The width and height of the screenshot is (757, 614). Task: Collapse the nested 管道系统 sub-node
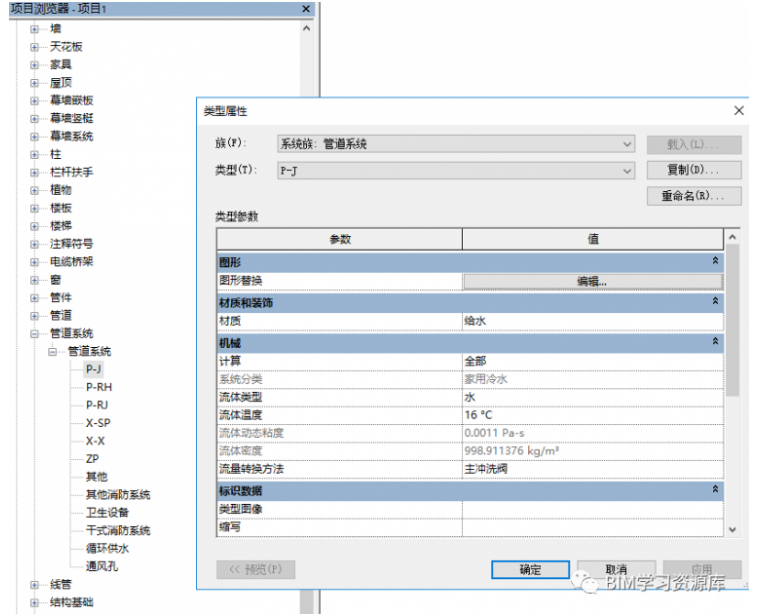pyautogui.click(x=52, y=351)
